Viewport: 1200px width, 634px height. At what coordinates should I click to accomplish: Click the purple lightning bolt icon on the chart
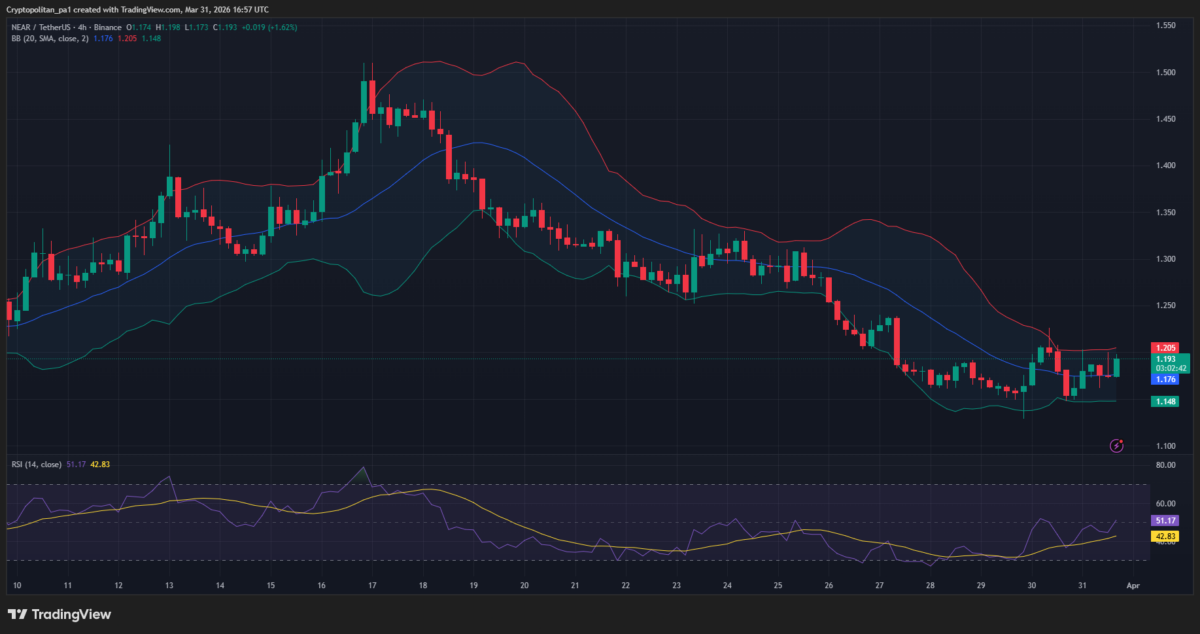tap(1116, 446)
